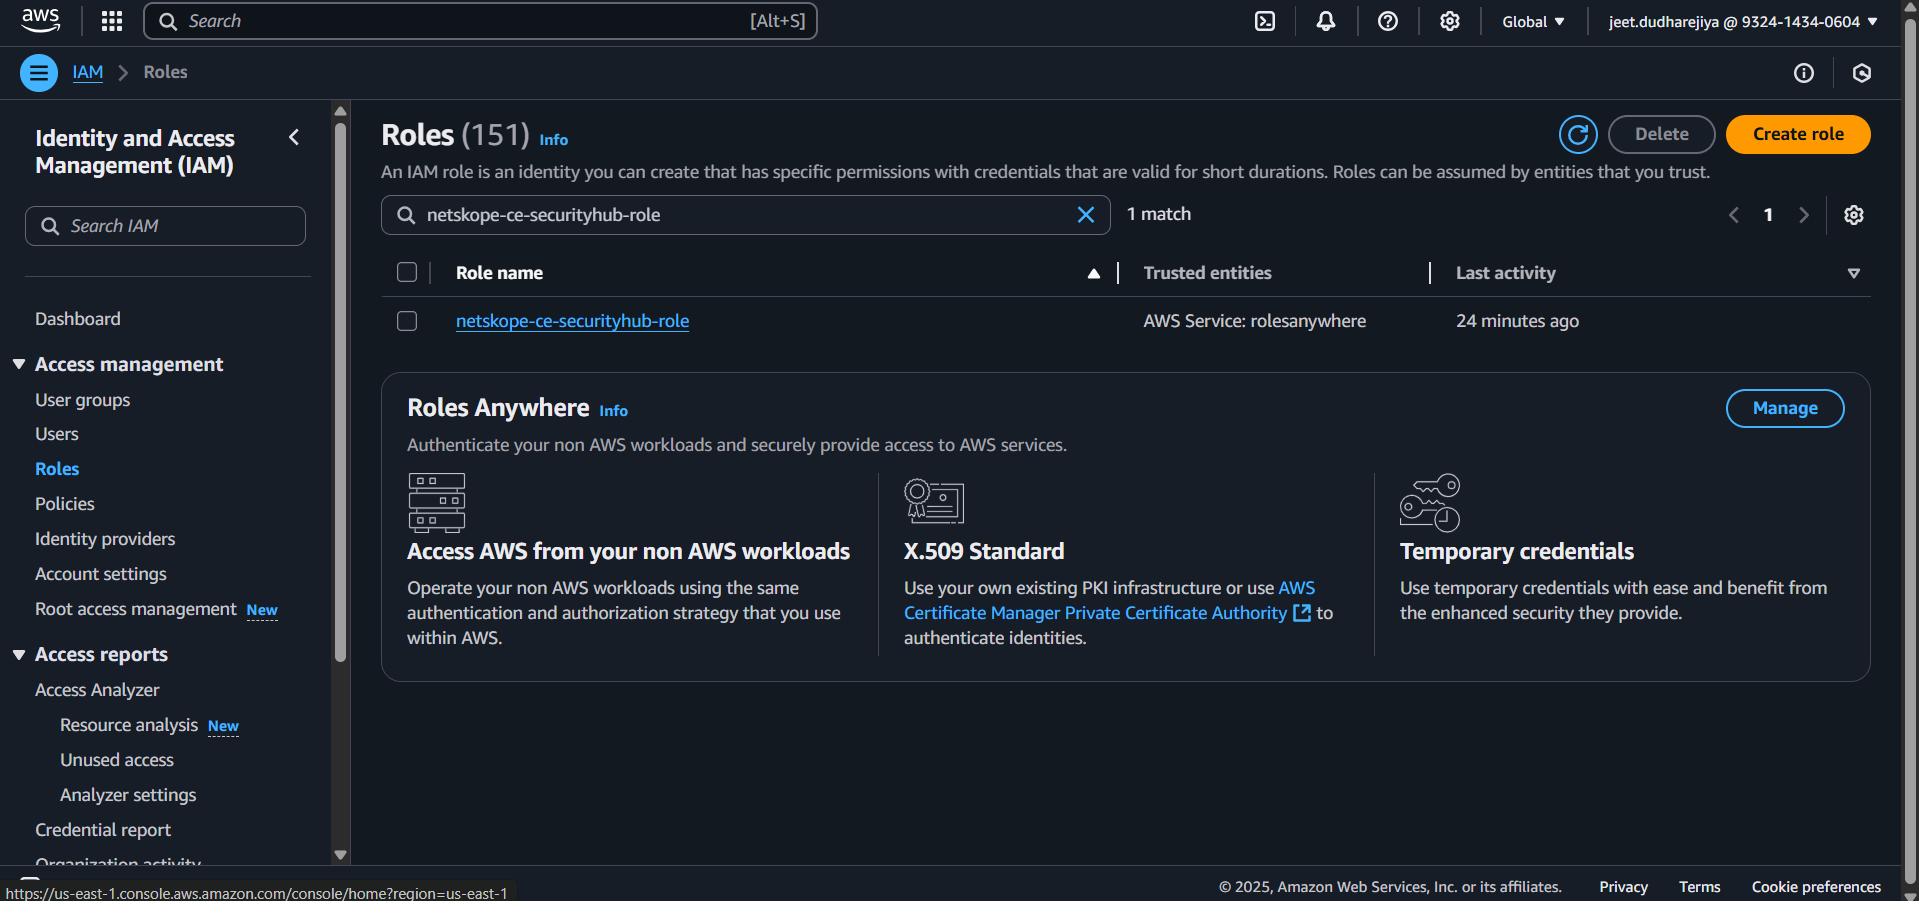Screen dimensions: 1919x901
Task: Open Credential report
Action: point(103,830)
